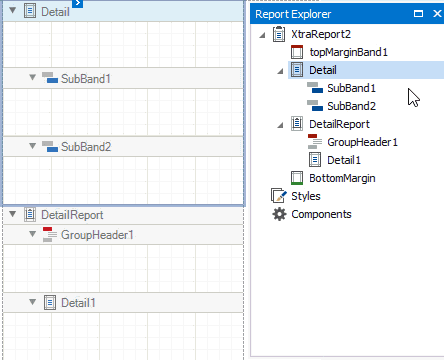Screen dimensions: 444x360
Task: Click SubBand1 icon in Report Explorer tree
Action: click(315, 88)
